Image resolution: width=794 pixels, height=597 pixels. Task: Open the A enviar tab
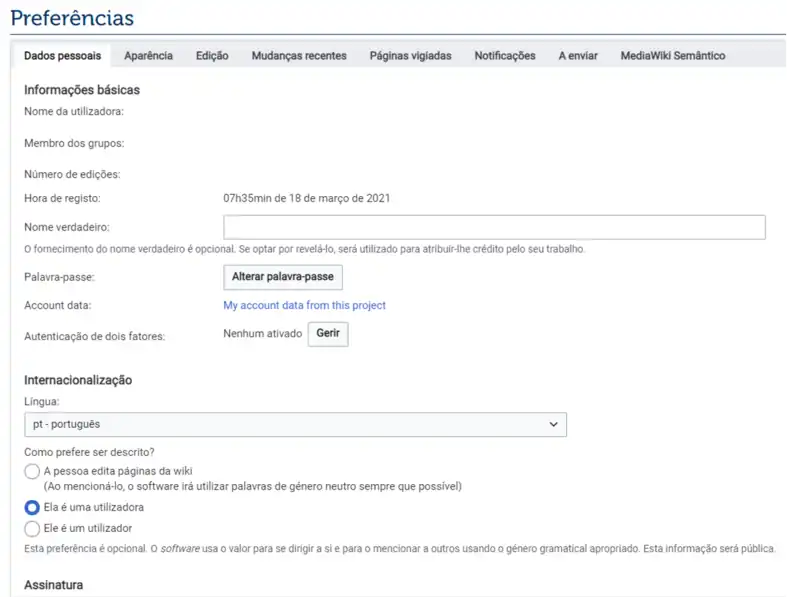(x=578, y=56)
